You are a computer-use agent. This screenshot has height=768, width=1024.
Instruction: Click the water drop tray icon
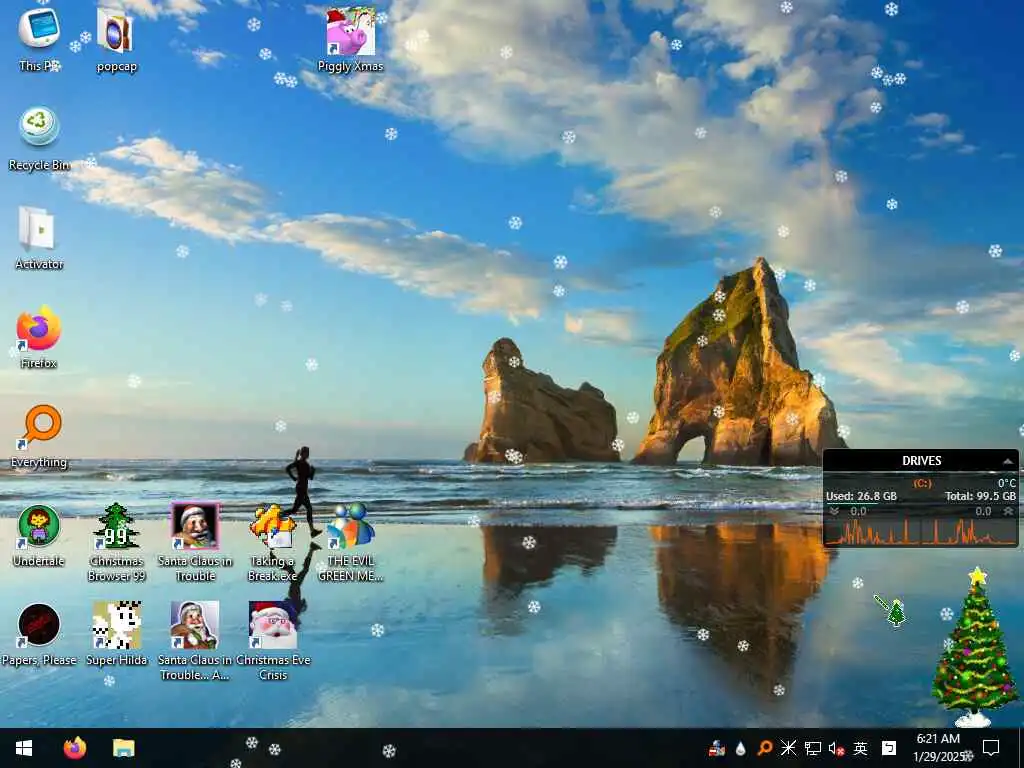(x=740, y=748)
